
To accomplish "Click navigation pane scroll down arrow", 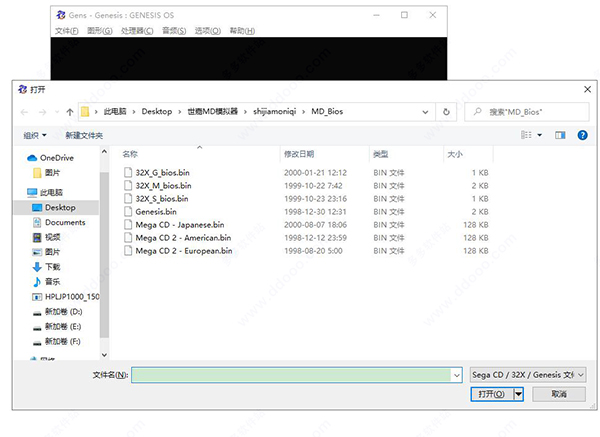I will pyautogui.click(x=104, y=355).
